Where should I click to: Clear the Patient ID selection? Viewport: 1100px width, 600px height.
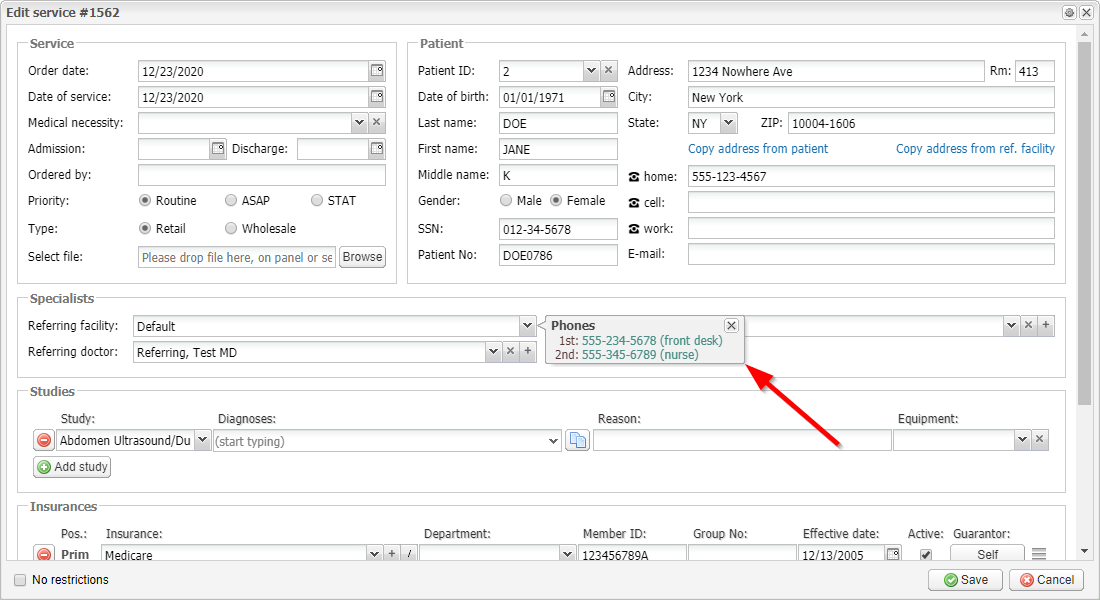[x=608, y=71]
